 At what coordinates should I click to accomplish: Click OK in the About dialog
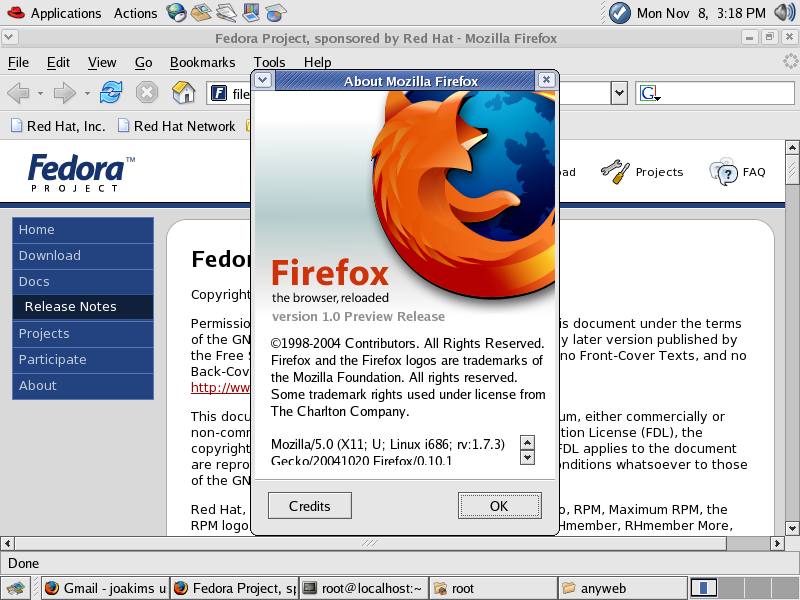click(x=499, y=506)
